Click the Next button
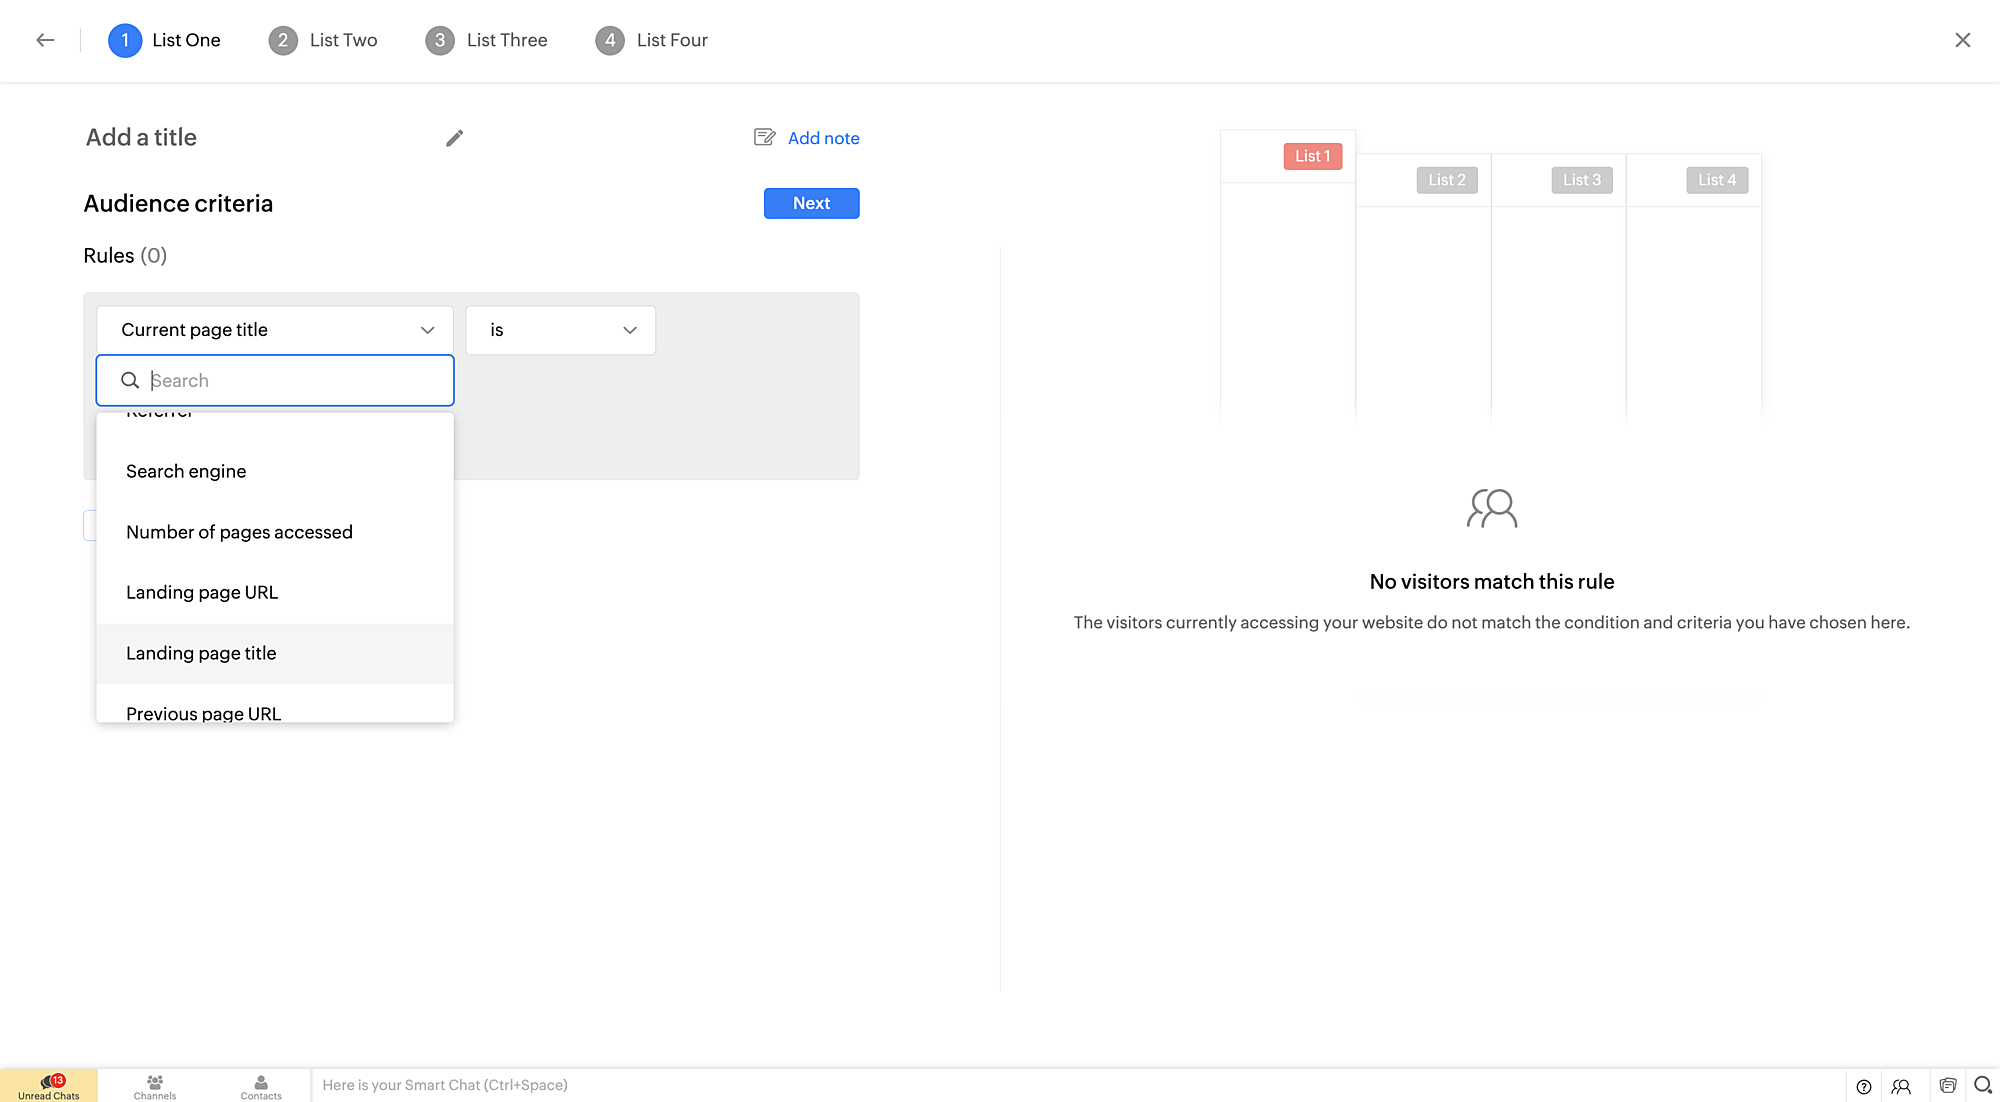 pos(811,203)
